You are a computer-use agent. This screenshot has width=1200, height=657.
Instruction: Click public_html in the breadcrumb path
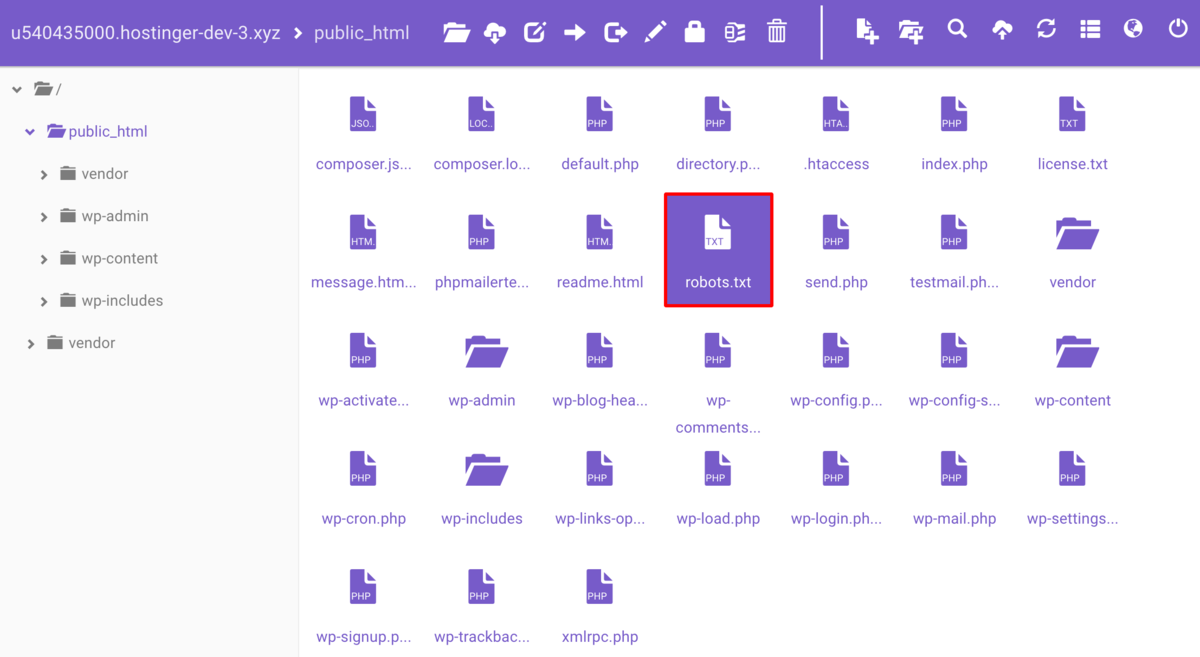(361, 33)
